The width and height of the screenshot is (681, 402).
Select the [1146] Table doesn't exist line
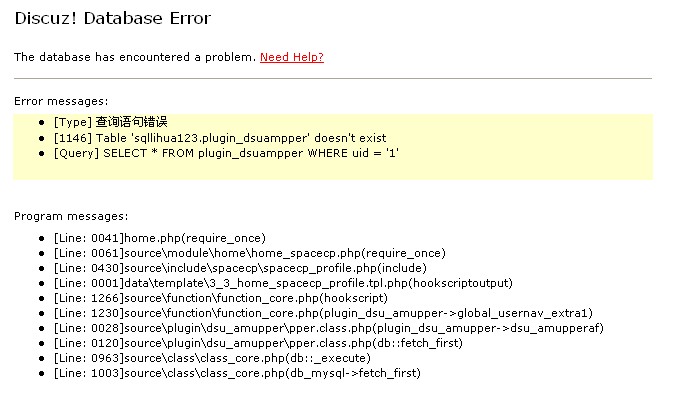pos(220,138)
